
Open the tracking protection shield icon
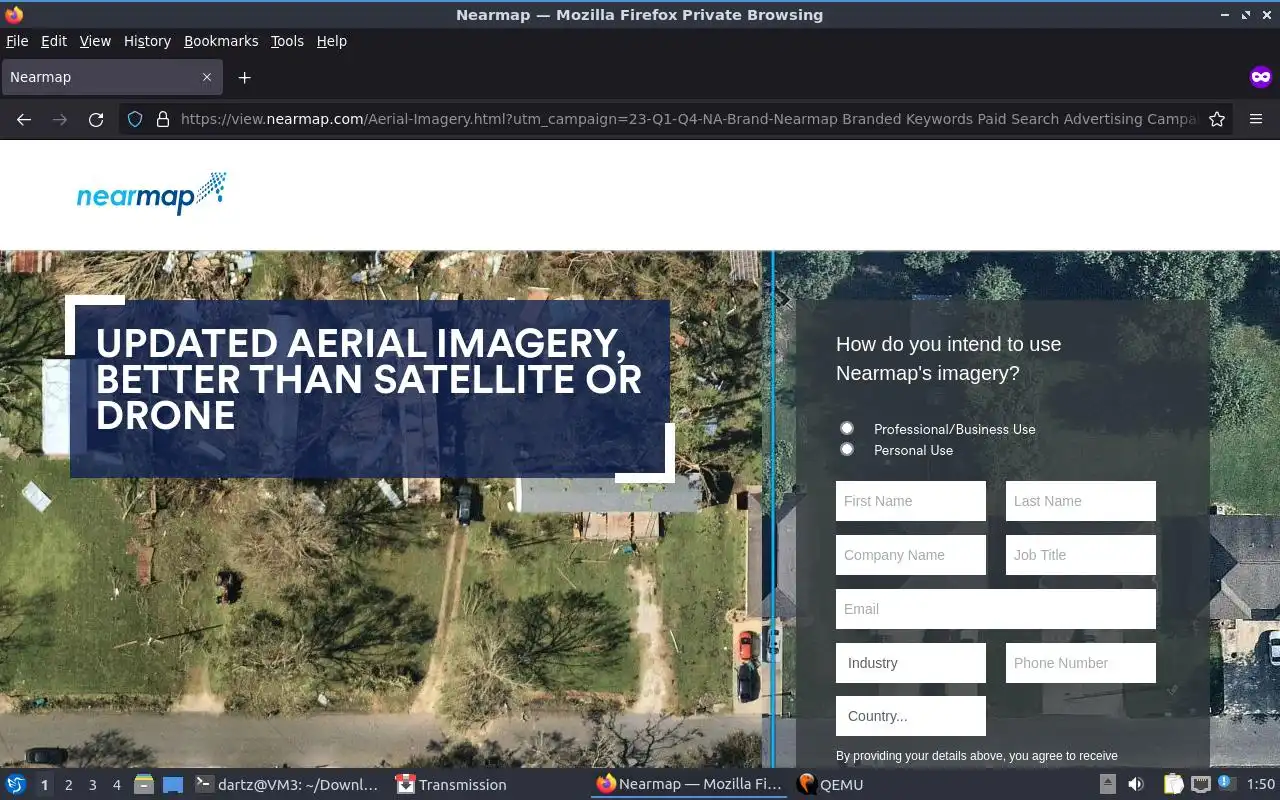pyautogui.click(x=135, y=119)
